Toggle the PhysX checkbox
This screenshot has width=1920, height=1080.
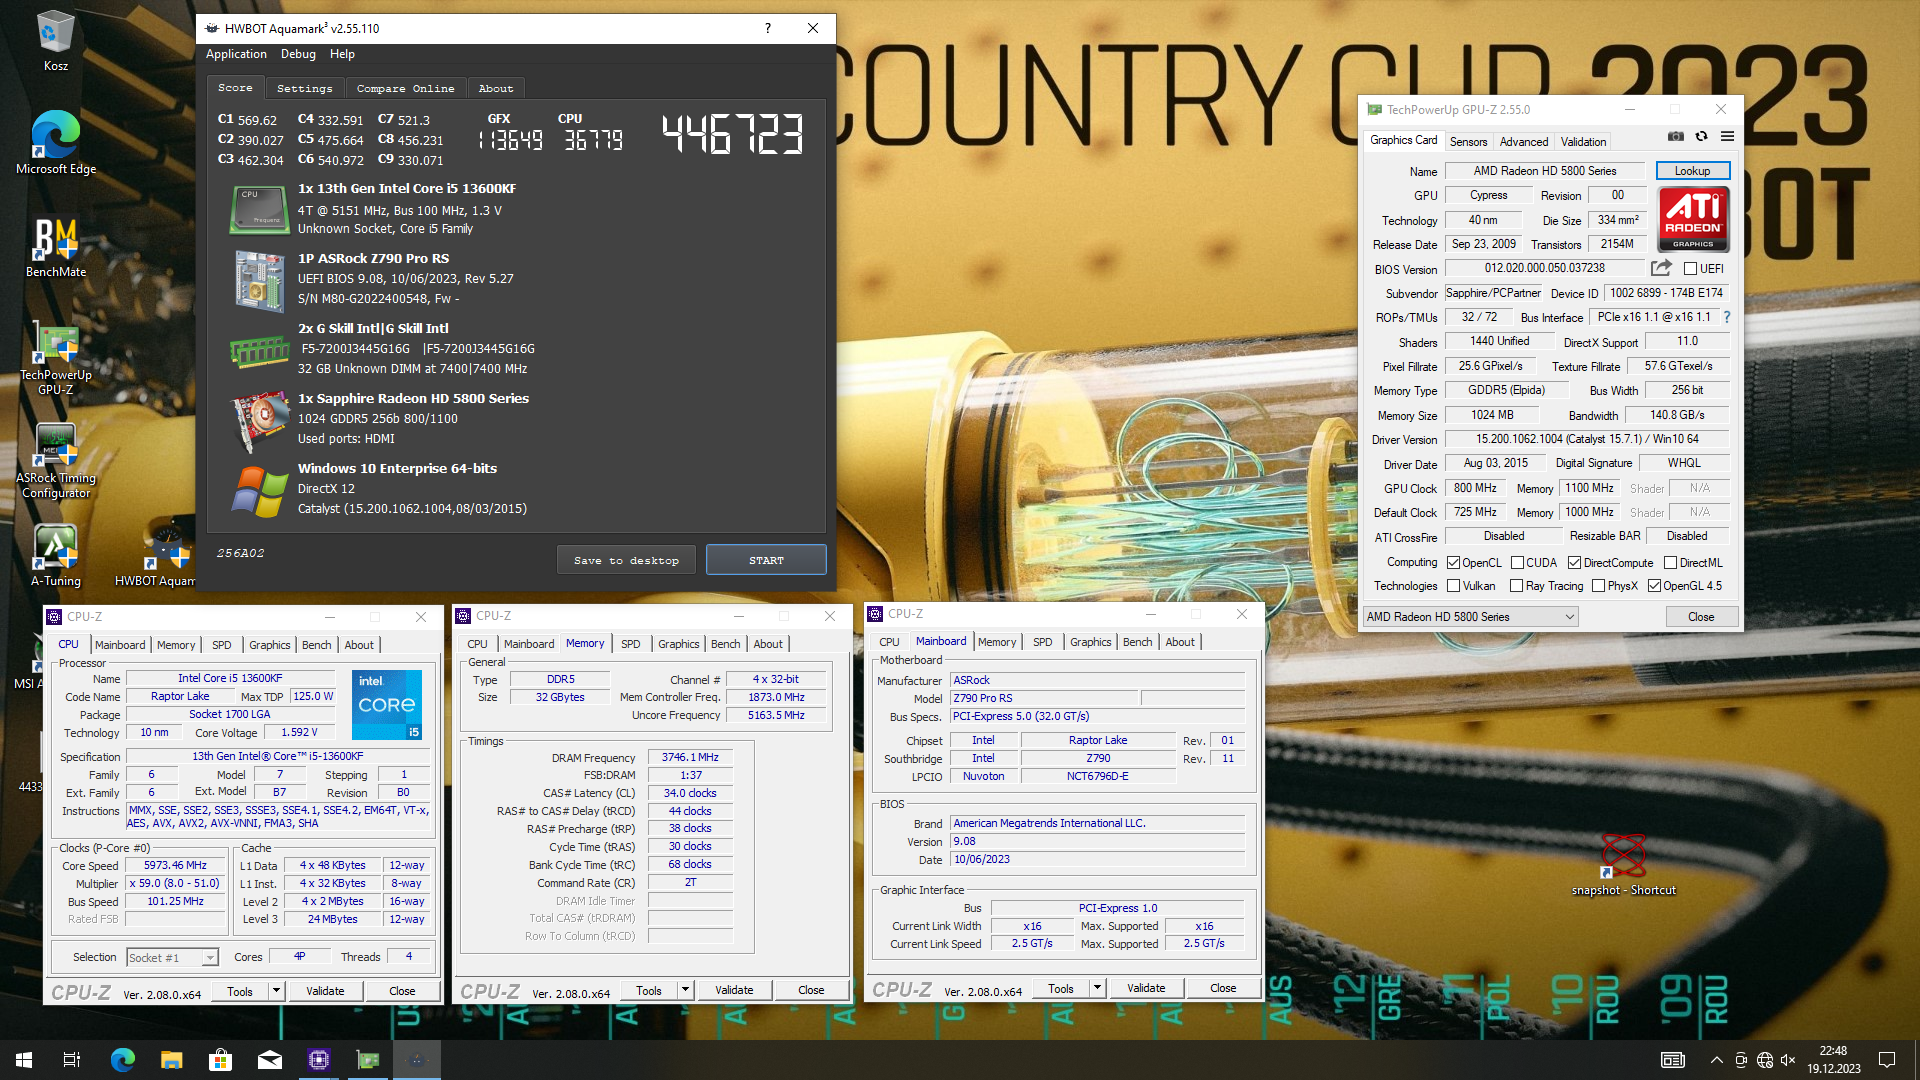point(1598,586)
